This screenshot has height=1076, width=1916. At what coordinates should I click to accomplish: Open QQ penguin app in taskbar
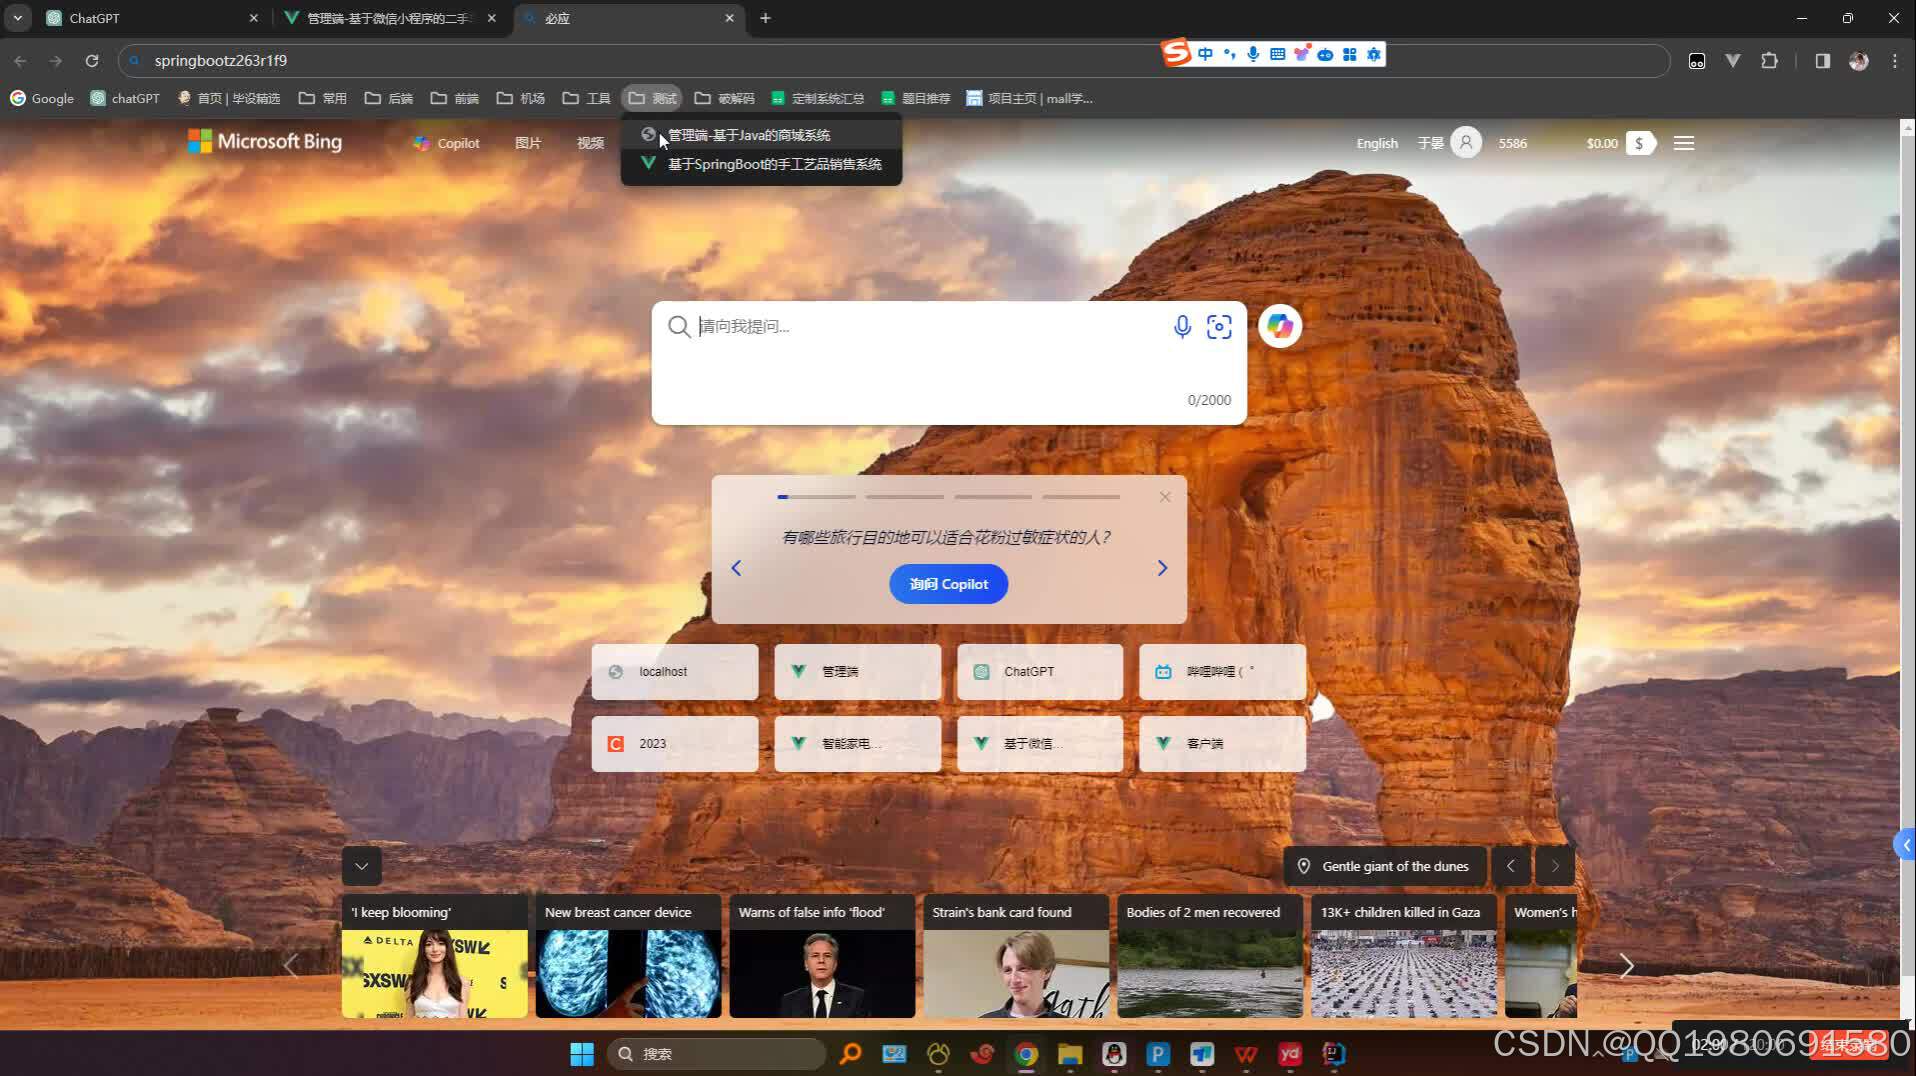(1114, 1054)
